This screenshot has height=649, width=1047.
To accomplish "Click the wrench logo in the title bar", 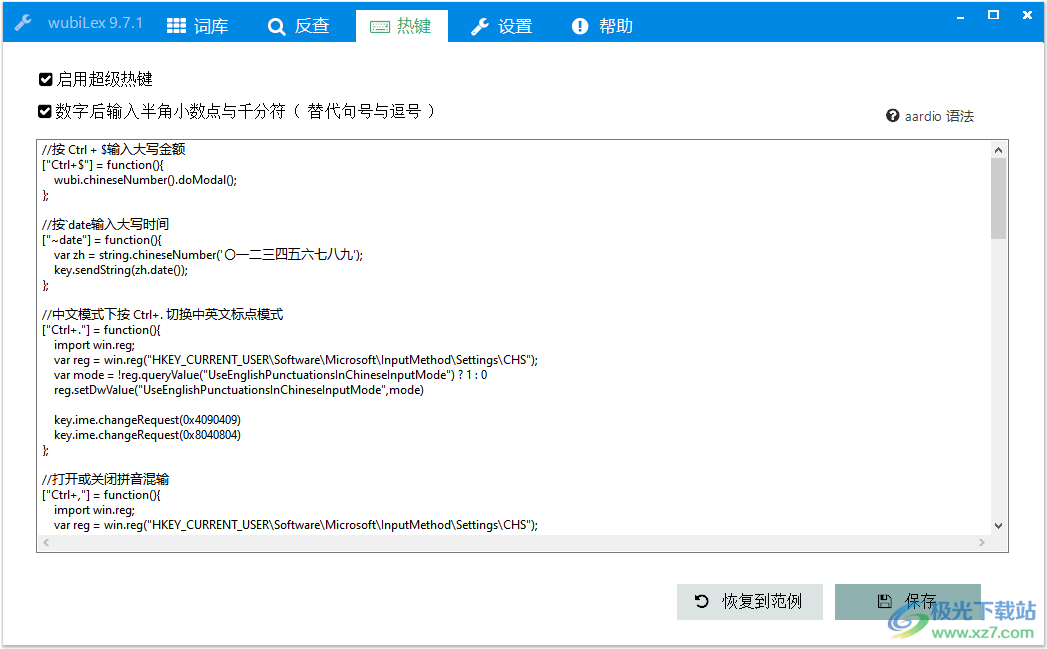I will [x=23, y=21].
